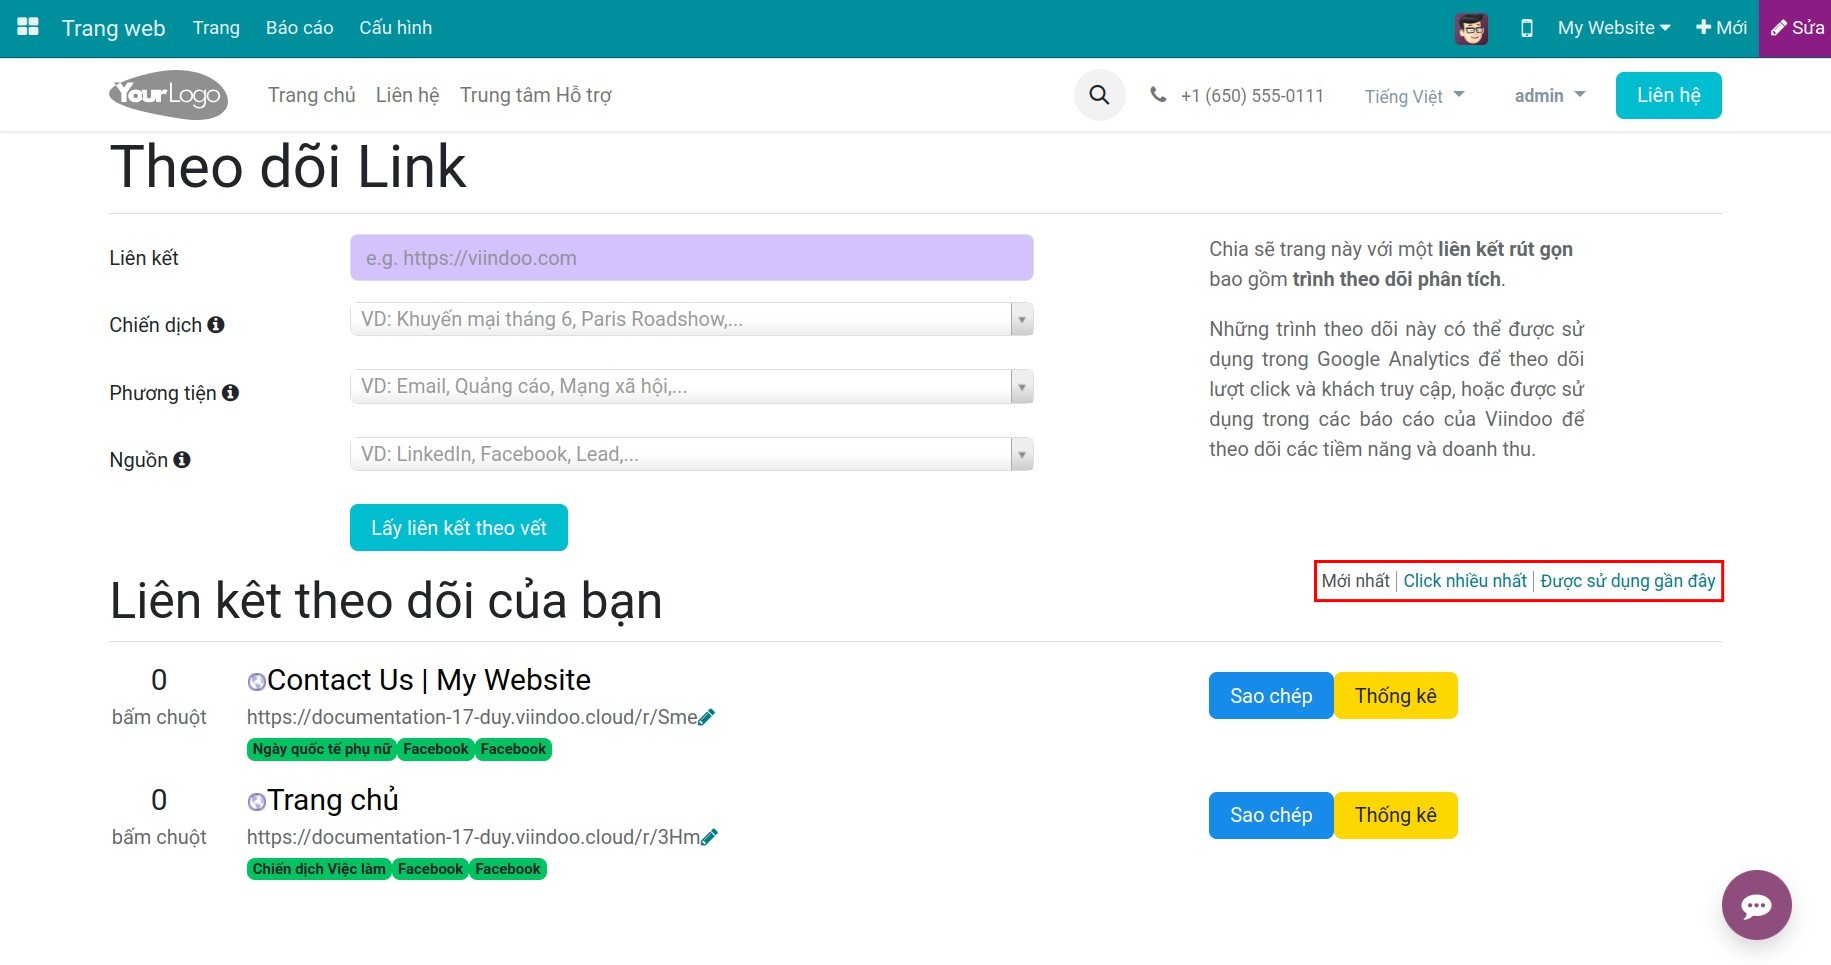This screenshot has width=1831, height=965.
Task: Open Liên hệ in site navigation
Action: click(x=408, y=95)
